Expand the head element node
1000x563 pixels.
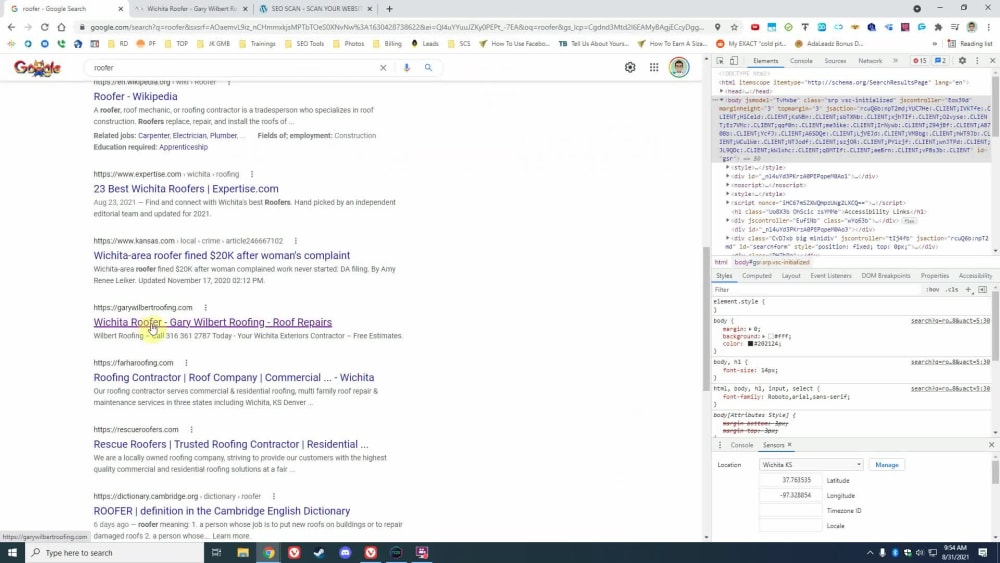721,91
